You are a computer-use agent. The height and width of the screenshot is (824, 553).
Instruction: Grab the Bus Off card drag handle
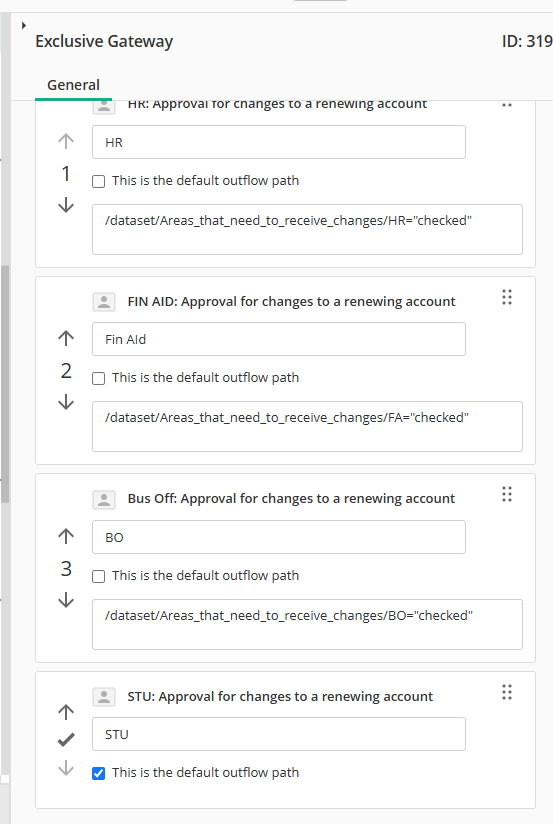pos(507,494)
